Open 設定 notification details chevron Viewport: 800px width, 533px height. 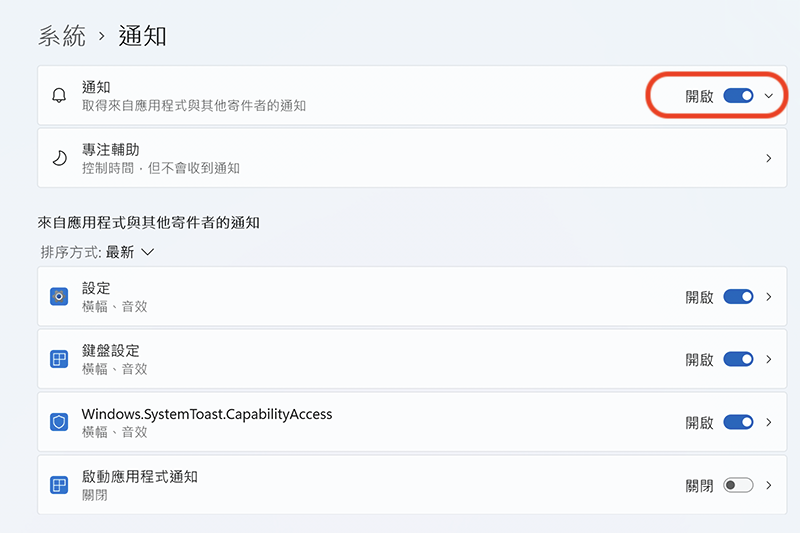coord(769,297)
